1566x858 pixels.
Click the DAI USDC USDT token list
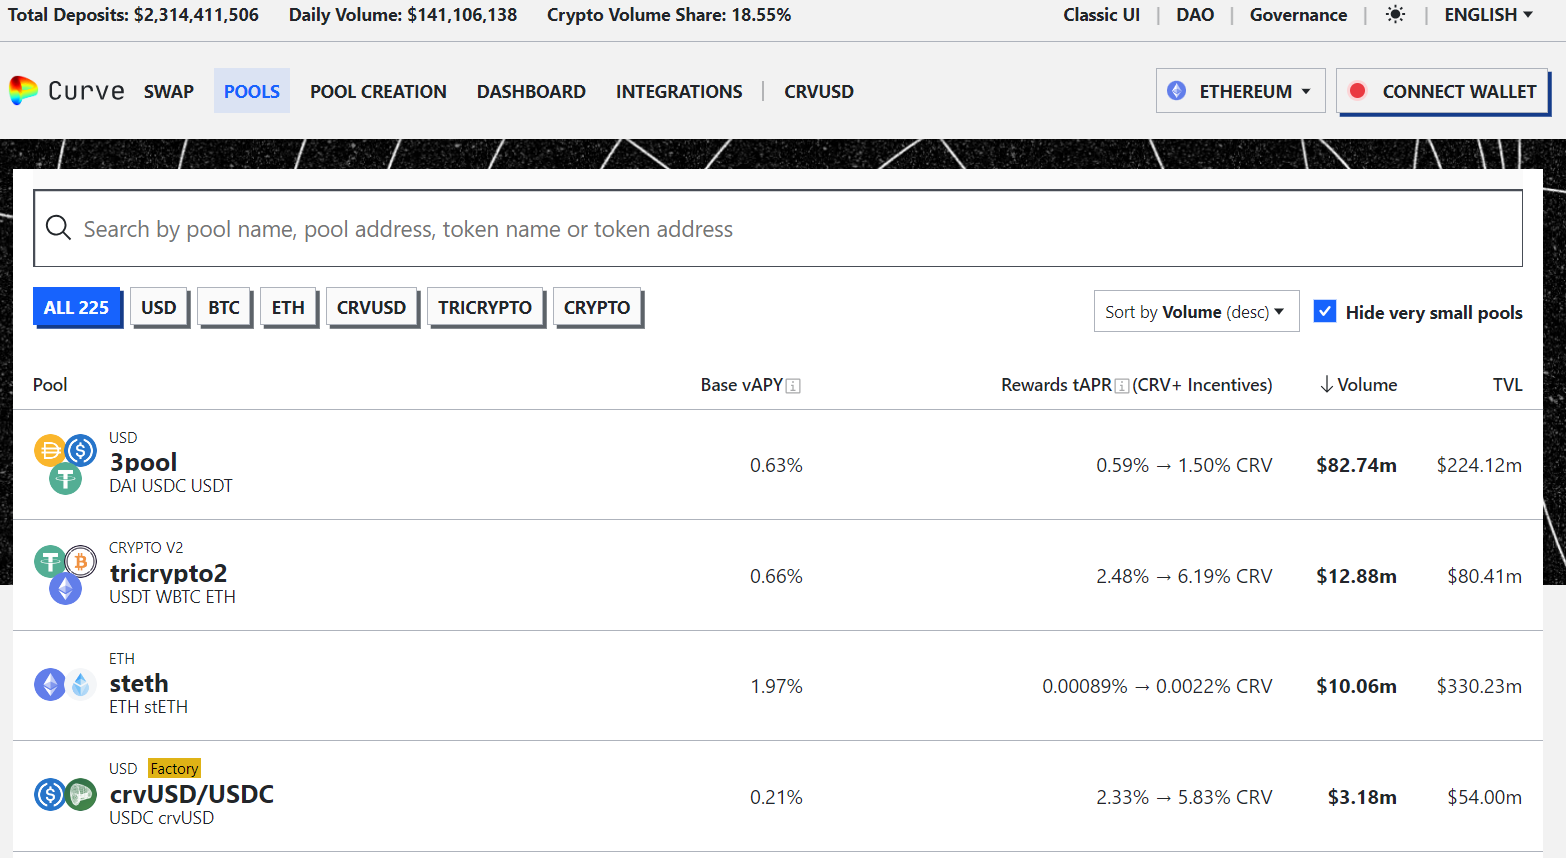[171, 486]
